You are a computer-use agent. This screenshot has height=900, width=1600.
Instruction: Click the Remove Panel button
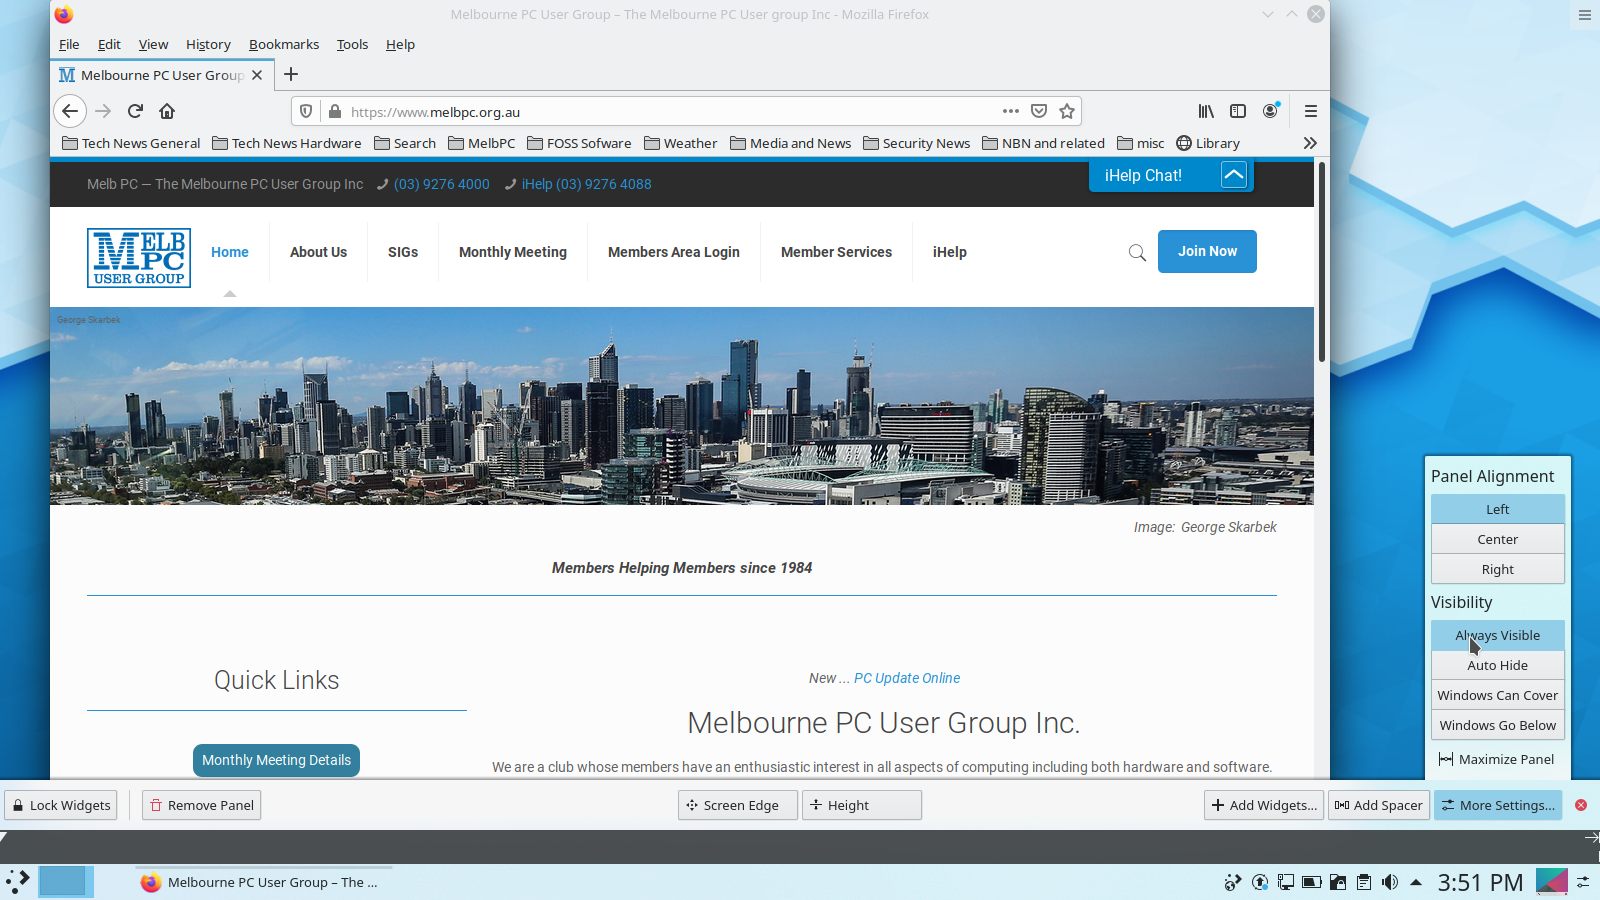tap(201, 805)
